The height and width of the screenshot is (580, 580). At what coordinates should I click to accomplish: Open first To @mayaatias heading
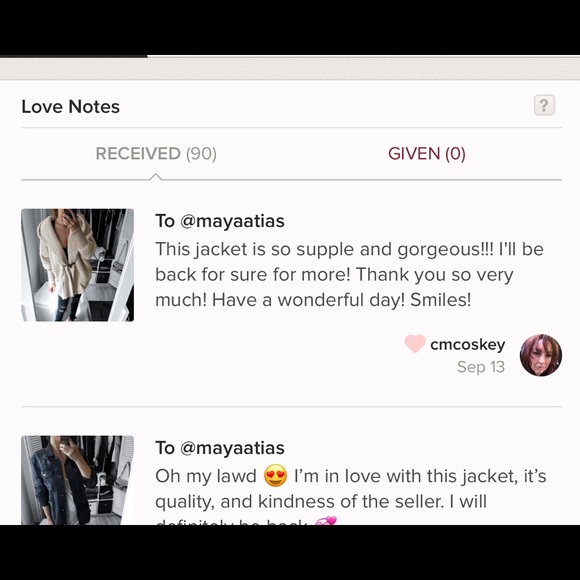click(x=220, y=221)
